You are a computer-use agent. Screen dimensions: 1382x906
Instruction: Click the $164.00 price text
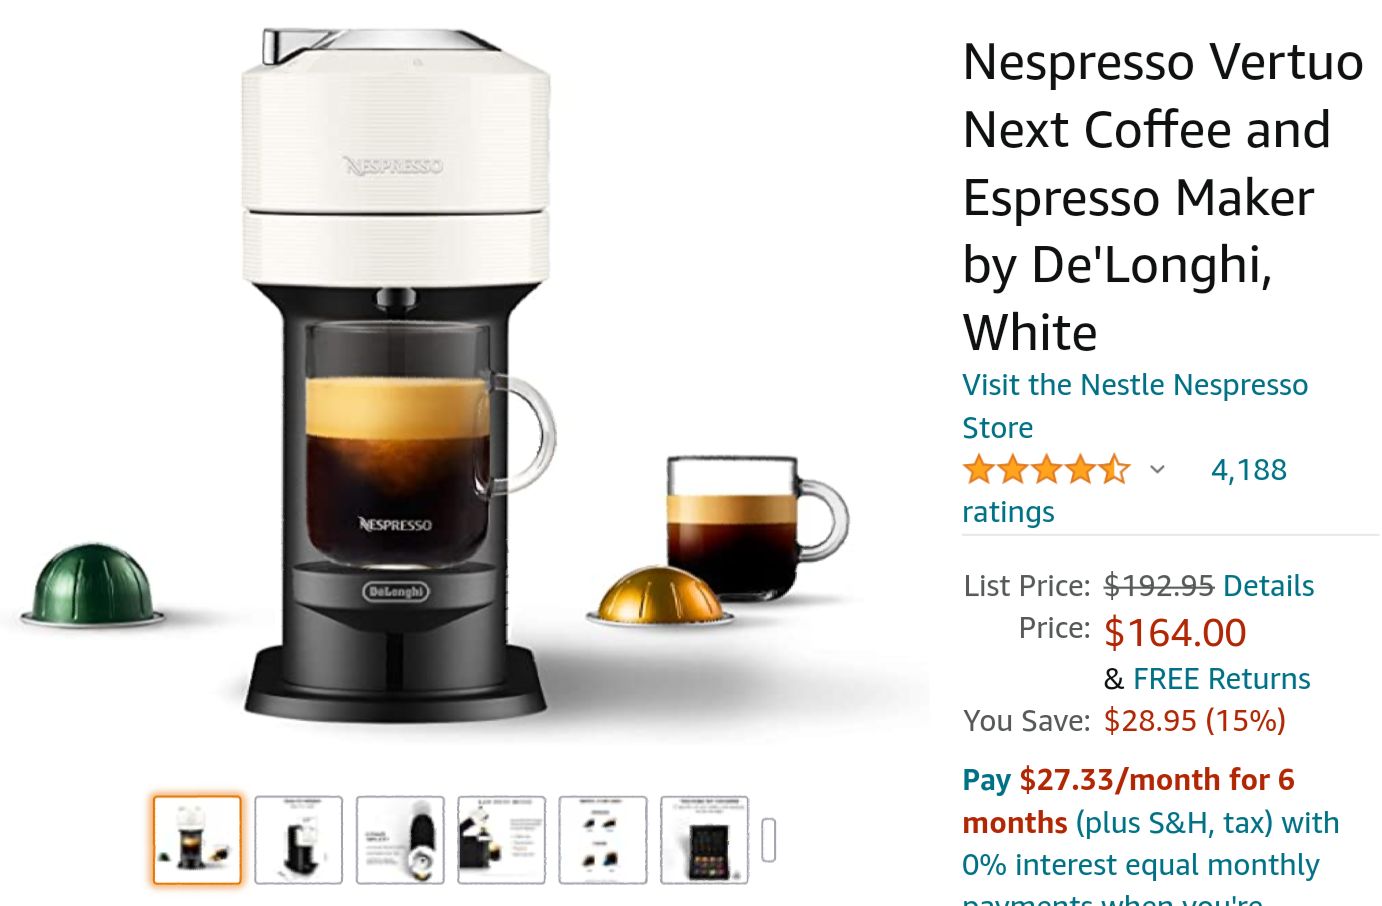click(x=1175, y=633)
